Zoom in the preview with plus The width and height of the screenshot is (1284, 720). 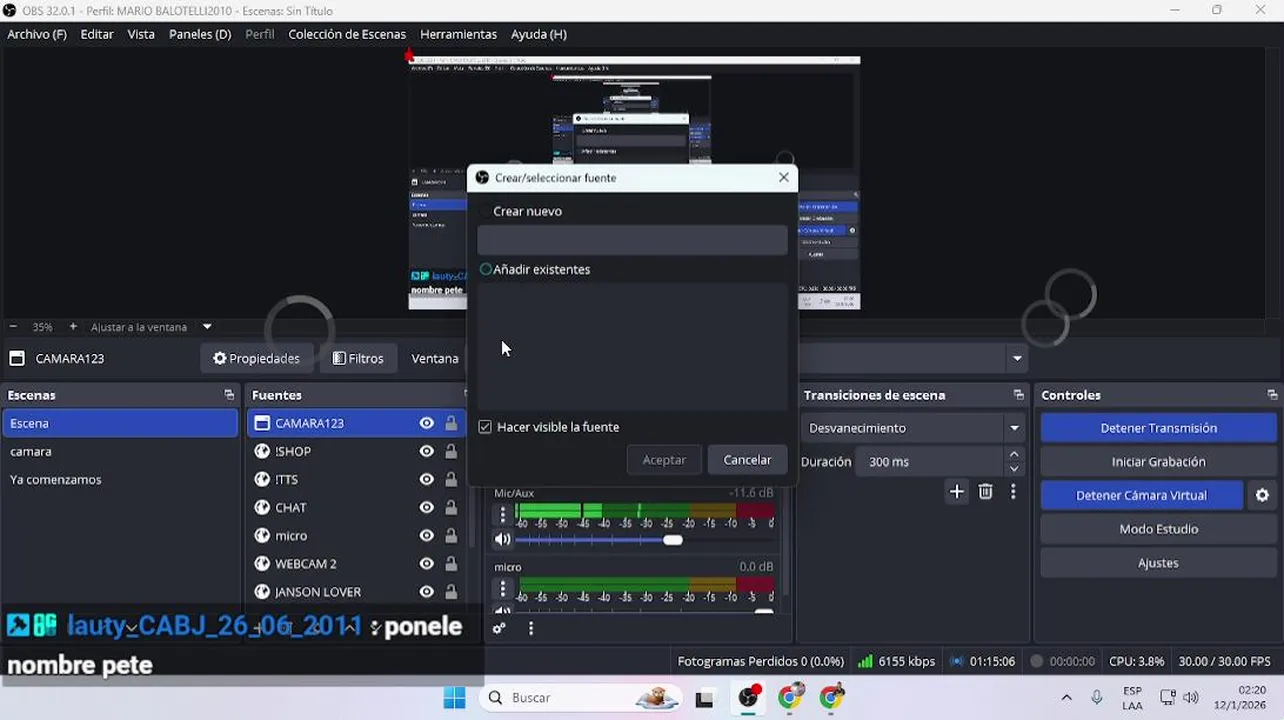(x=73, y=326)
